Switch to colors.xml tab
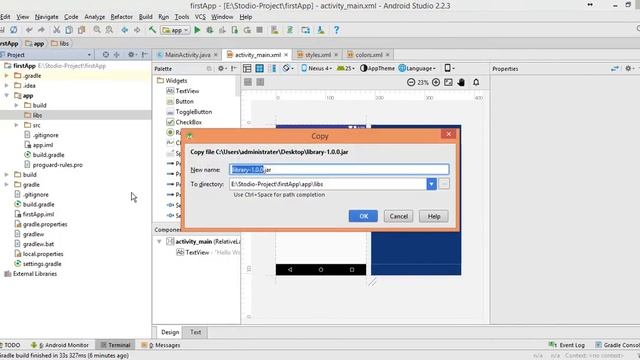640x360 pixels. (x=369, y=55)
